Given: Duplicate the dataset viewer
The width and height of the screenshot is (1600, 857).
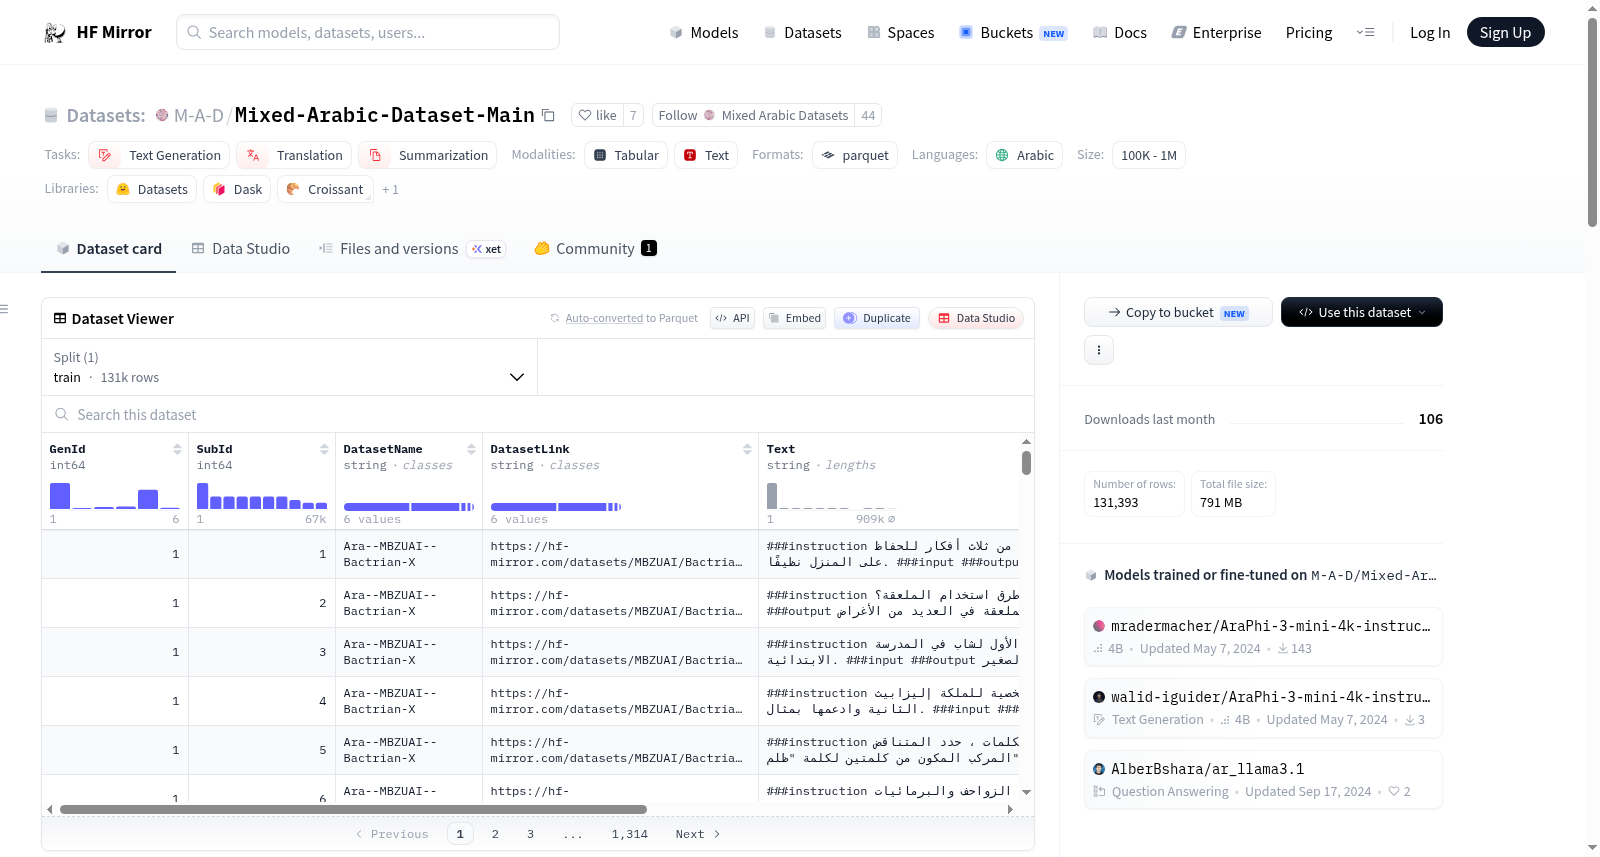Looking at the screenshot, I should 876,318.
